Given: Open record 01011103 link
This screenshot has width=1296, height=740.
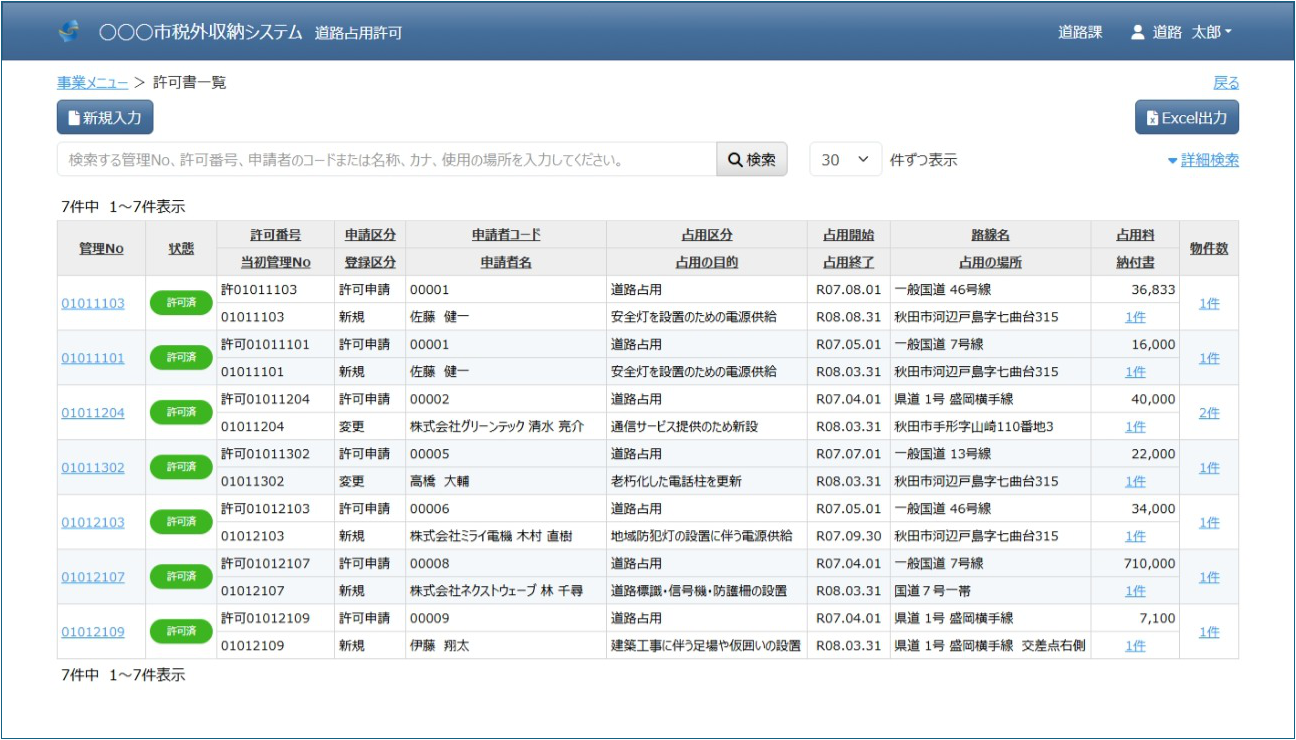Looking at the screenshot, I should tap(93, 303).
